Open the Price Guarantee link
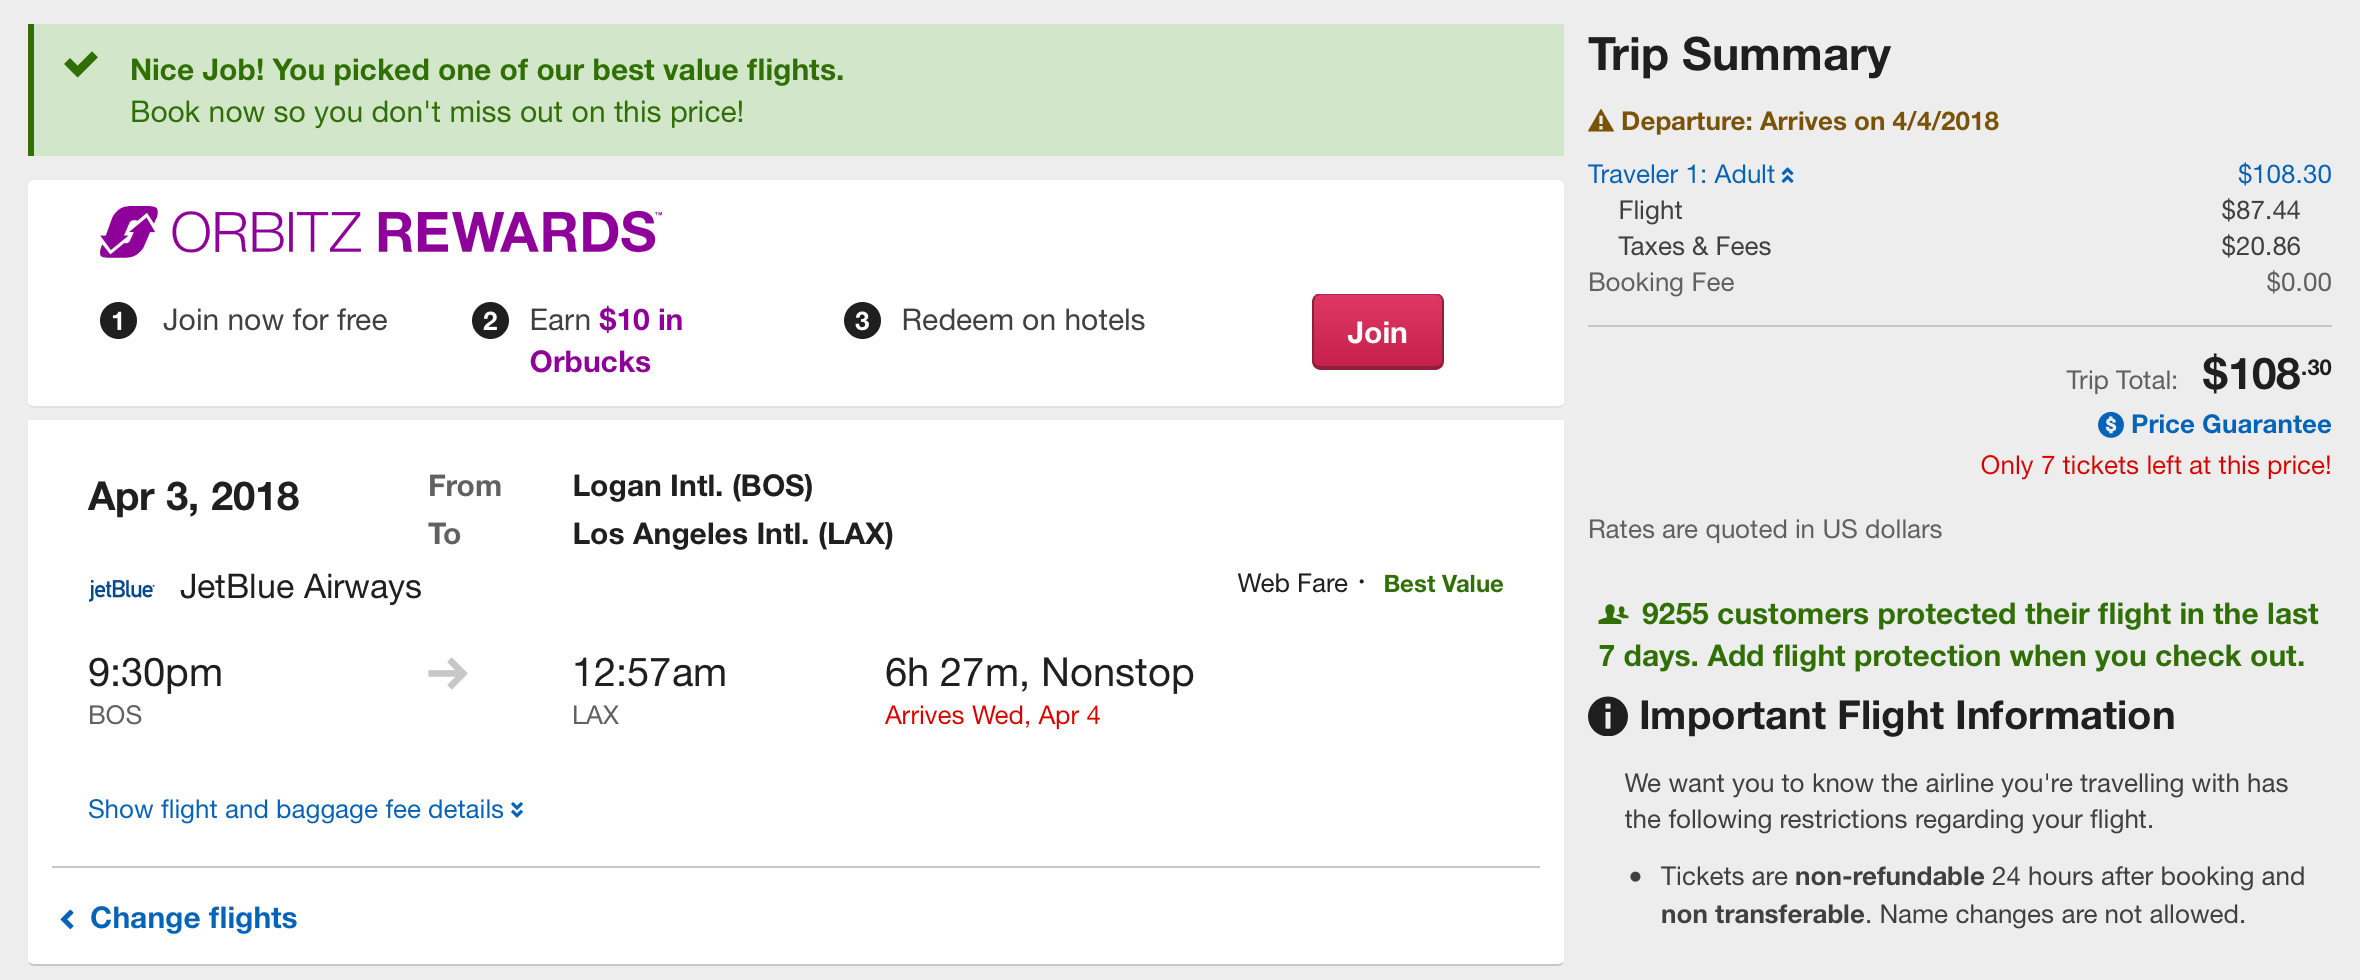This screenshot has height=980, width=2360. click(2230, 425)
